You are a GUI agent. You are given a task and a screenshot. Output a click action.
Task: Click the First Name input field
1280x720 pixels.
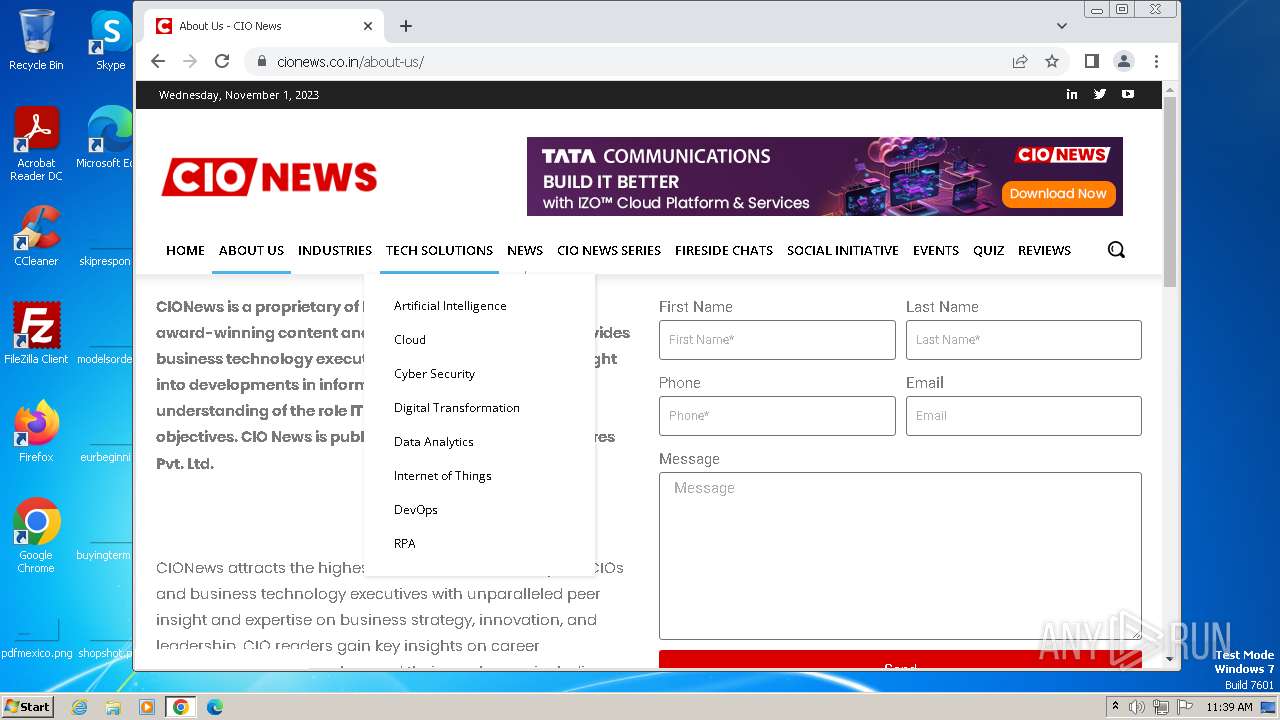777,340
